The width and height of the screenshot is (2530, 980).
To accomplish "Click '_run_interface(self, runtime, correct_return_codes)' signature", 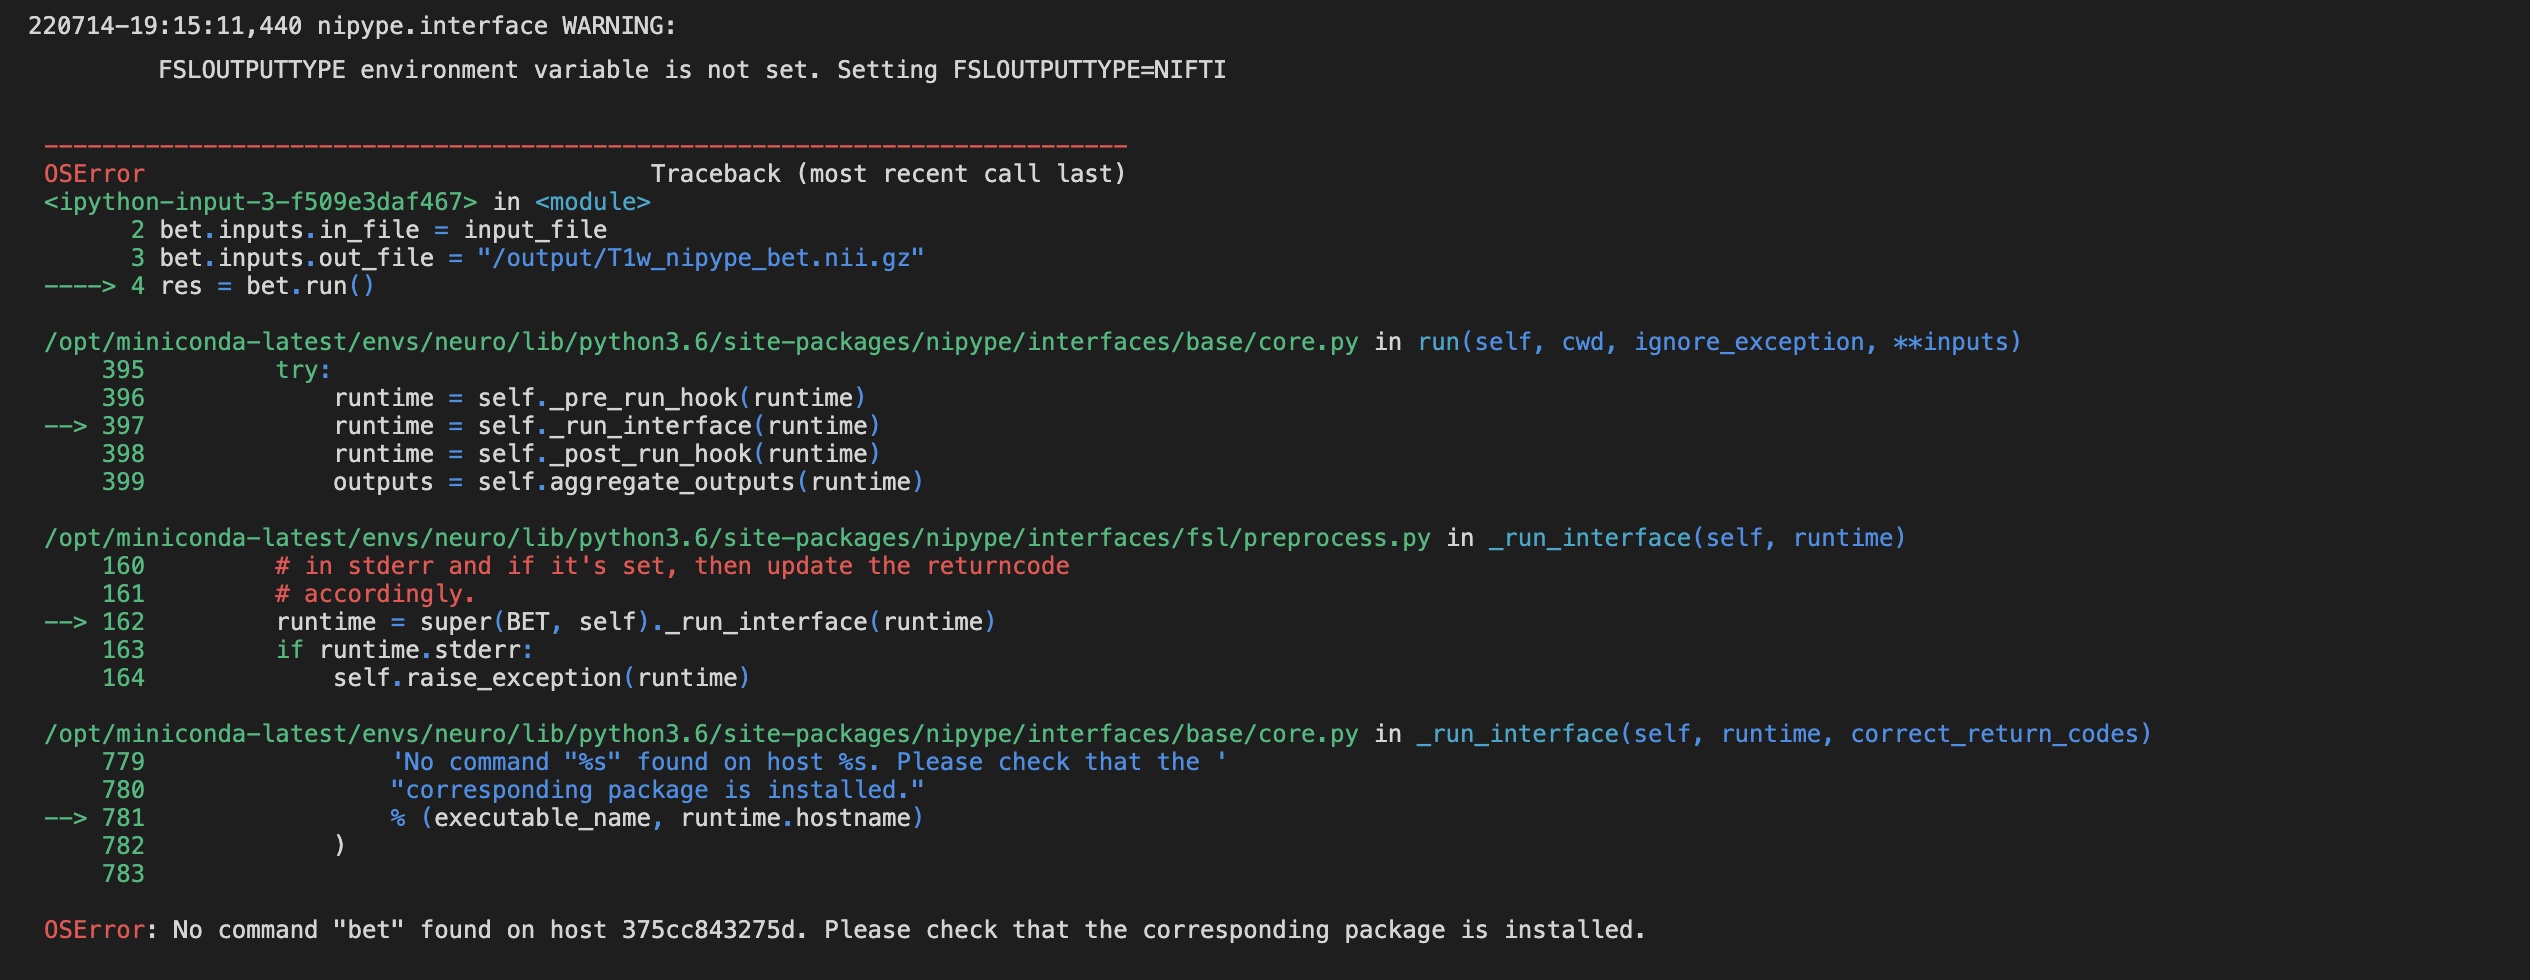I will point(1784,734).
